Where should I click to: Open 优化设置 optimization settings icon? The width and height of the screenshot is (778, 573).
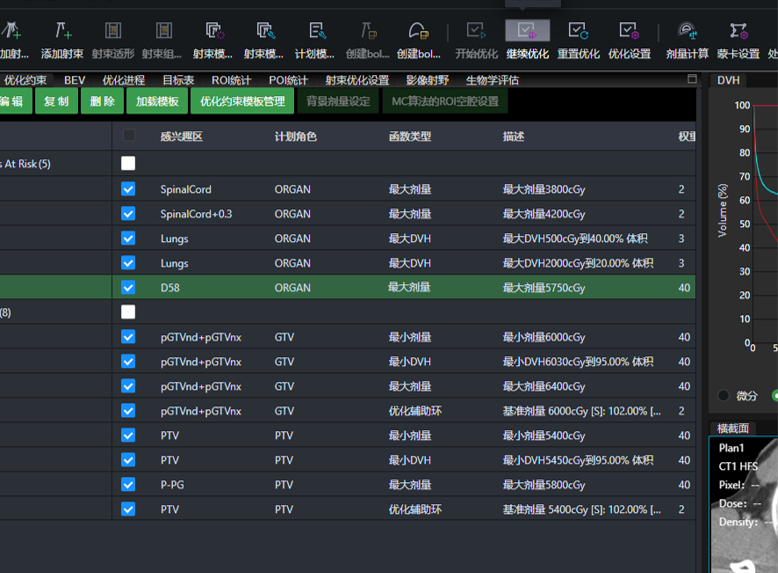tap(629, 31)
